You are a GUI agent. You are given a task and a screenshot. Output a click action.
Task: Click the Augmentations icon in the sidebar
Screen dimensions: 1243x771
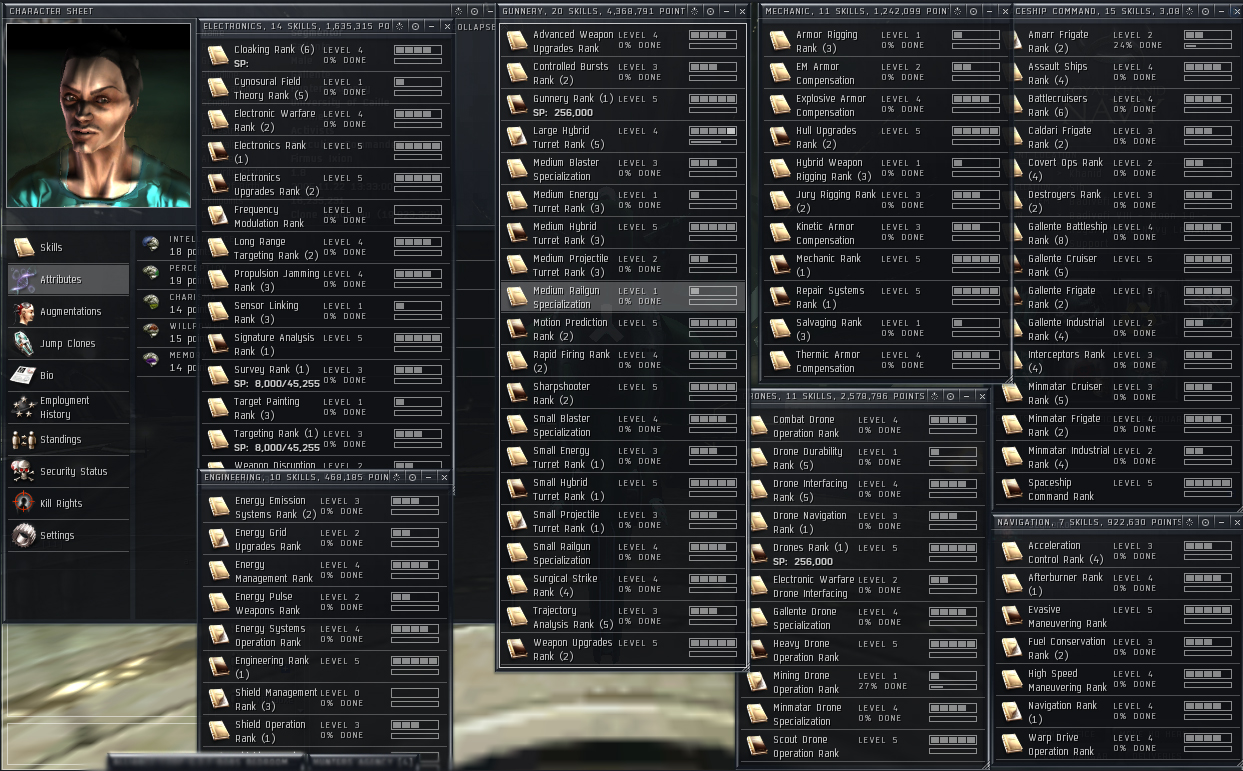coord(23,311)
